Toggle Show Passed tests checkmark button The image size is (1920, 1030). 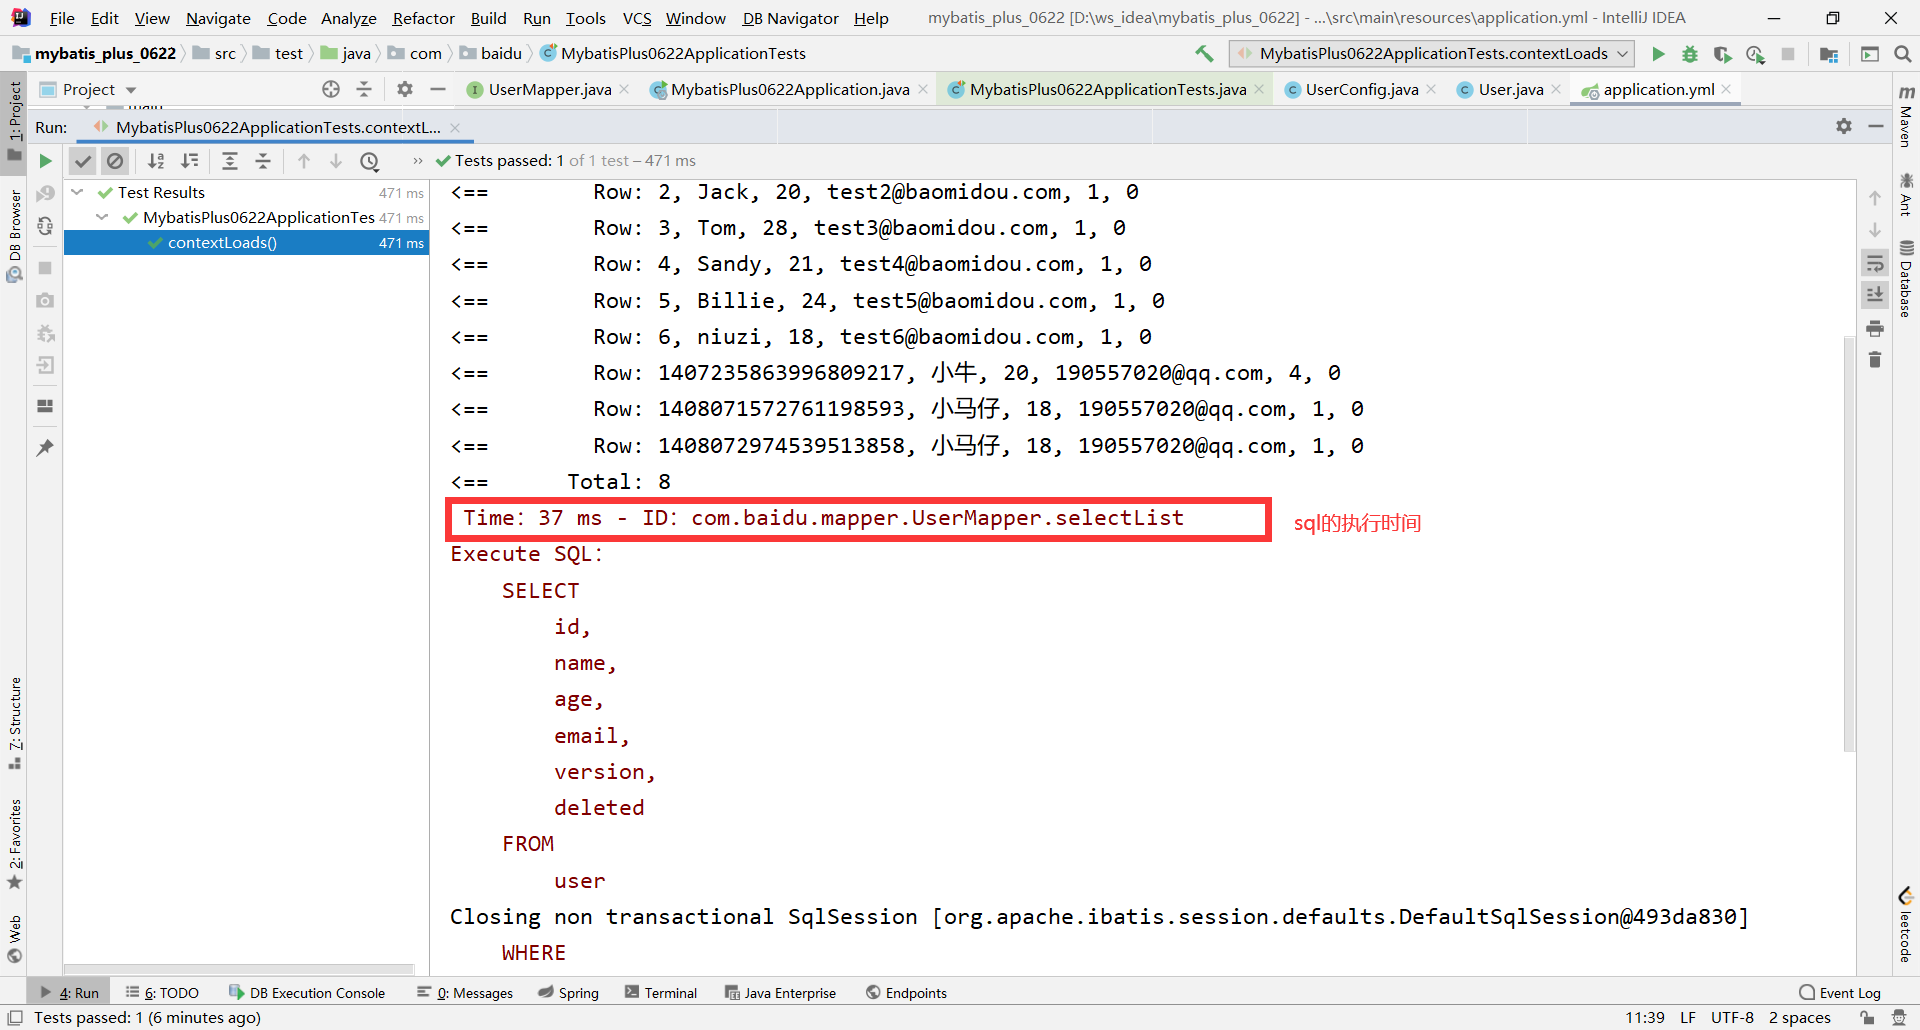tap(83, 161)
